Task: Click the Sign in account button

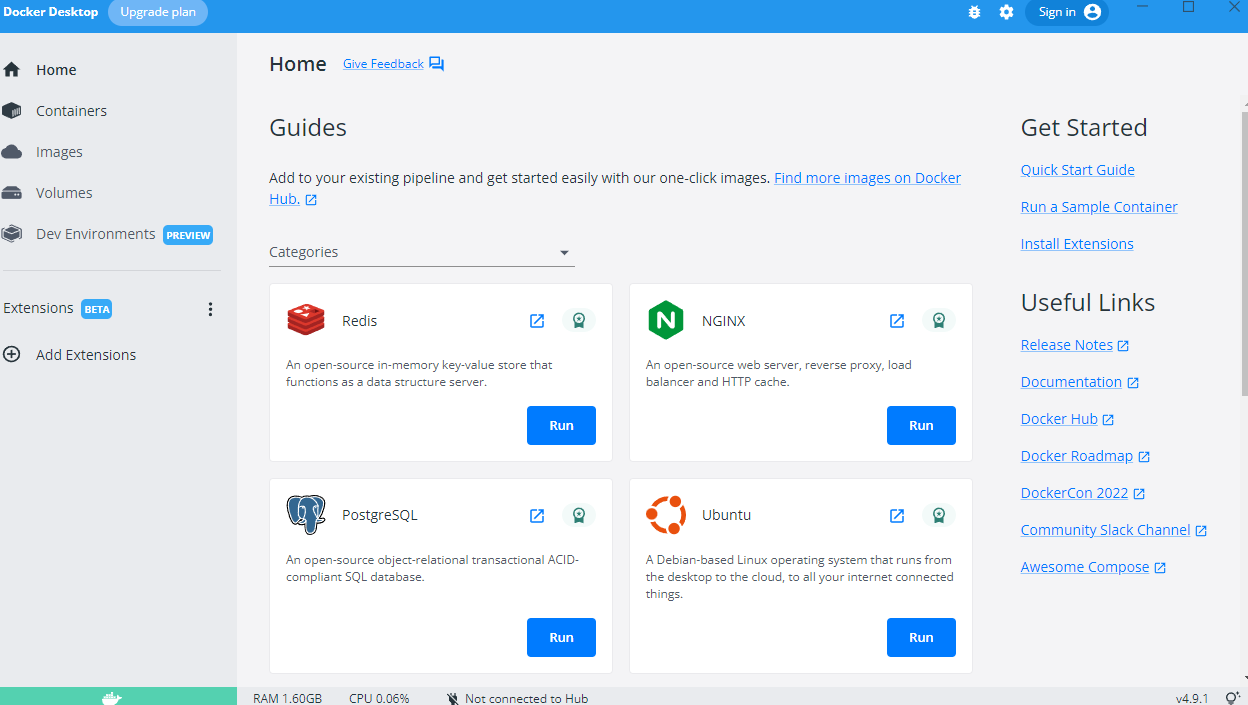Action: (1067, 12)
